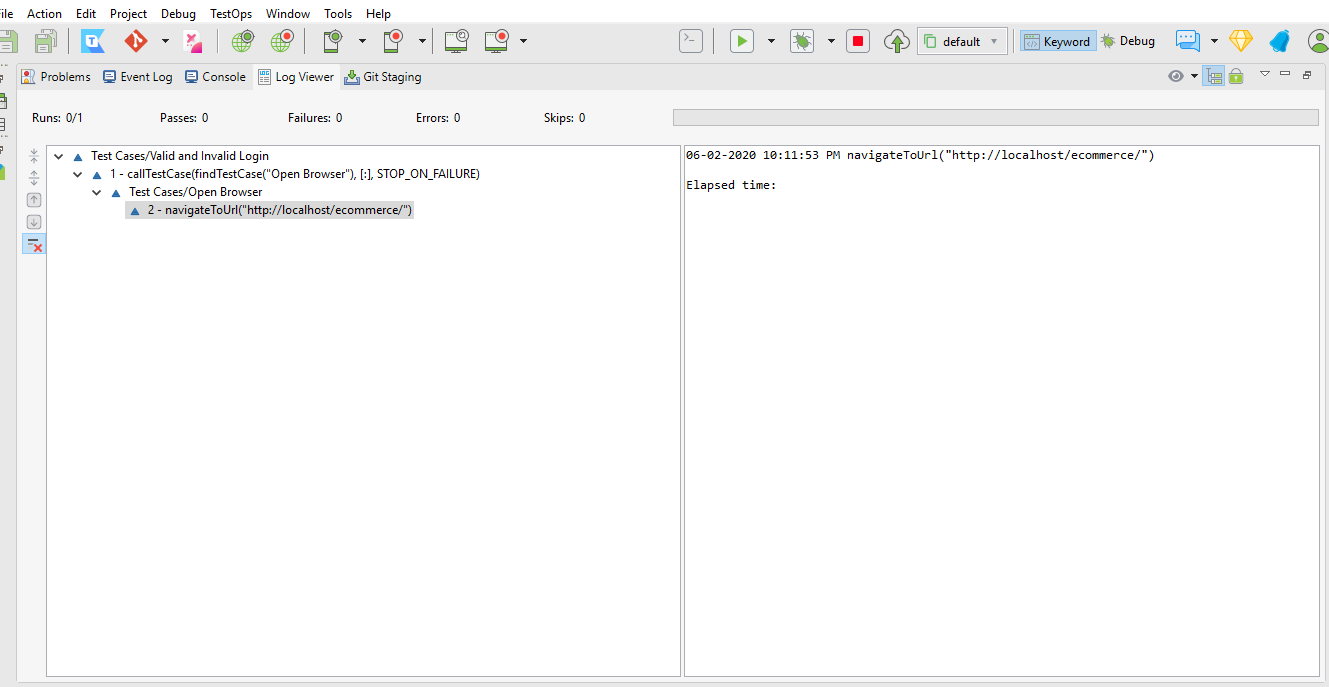Switch to the Console tab

click(215, 77)
